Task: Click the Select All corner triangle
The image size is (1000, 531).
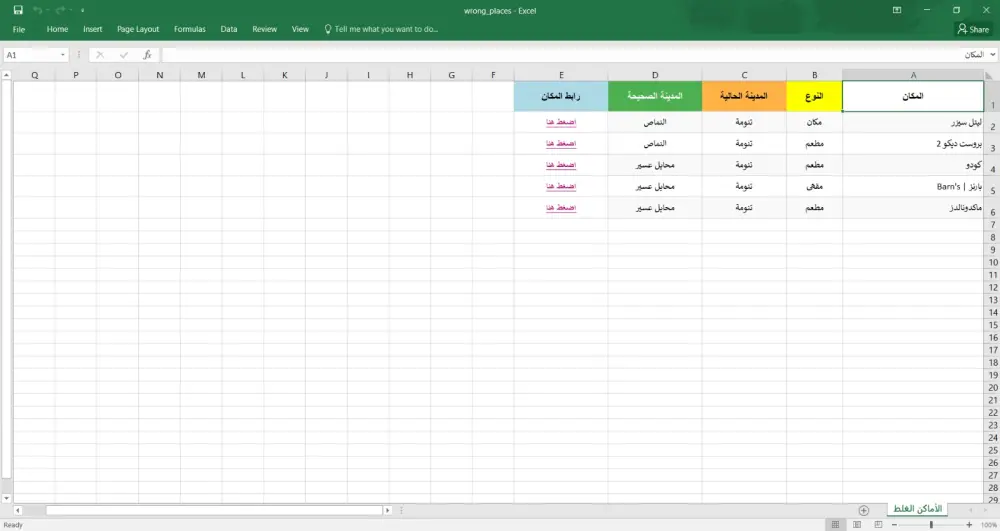Action: (x=991, y=75)
